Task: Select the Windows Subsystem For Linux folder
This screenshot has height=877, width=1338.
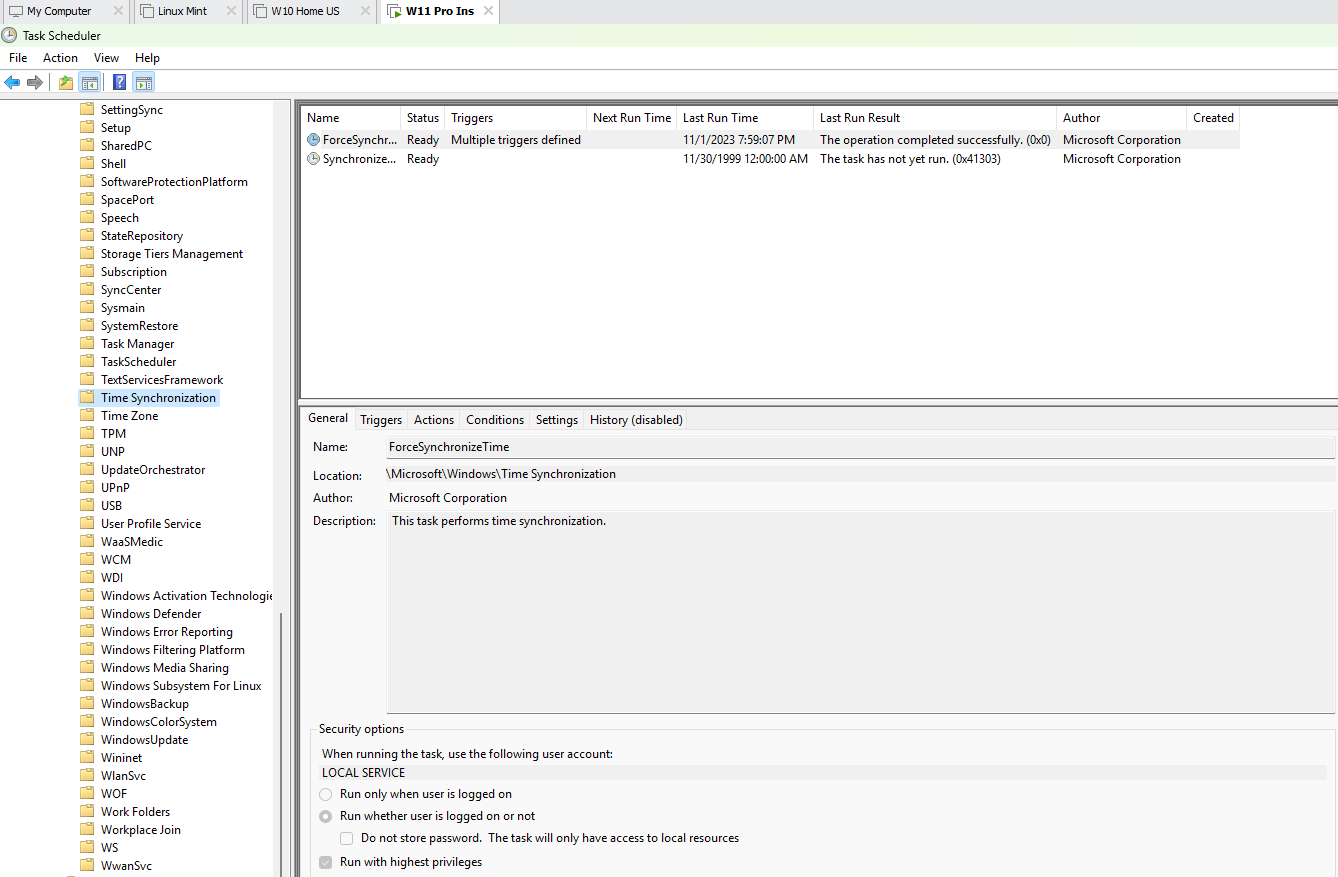Action: [181, 686]
